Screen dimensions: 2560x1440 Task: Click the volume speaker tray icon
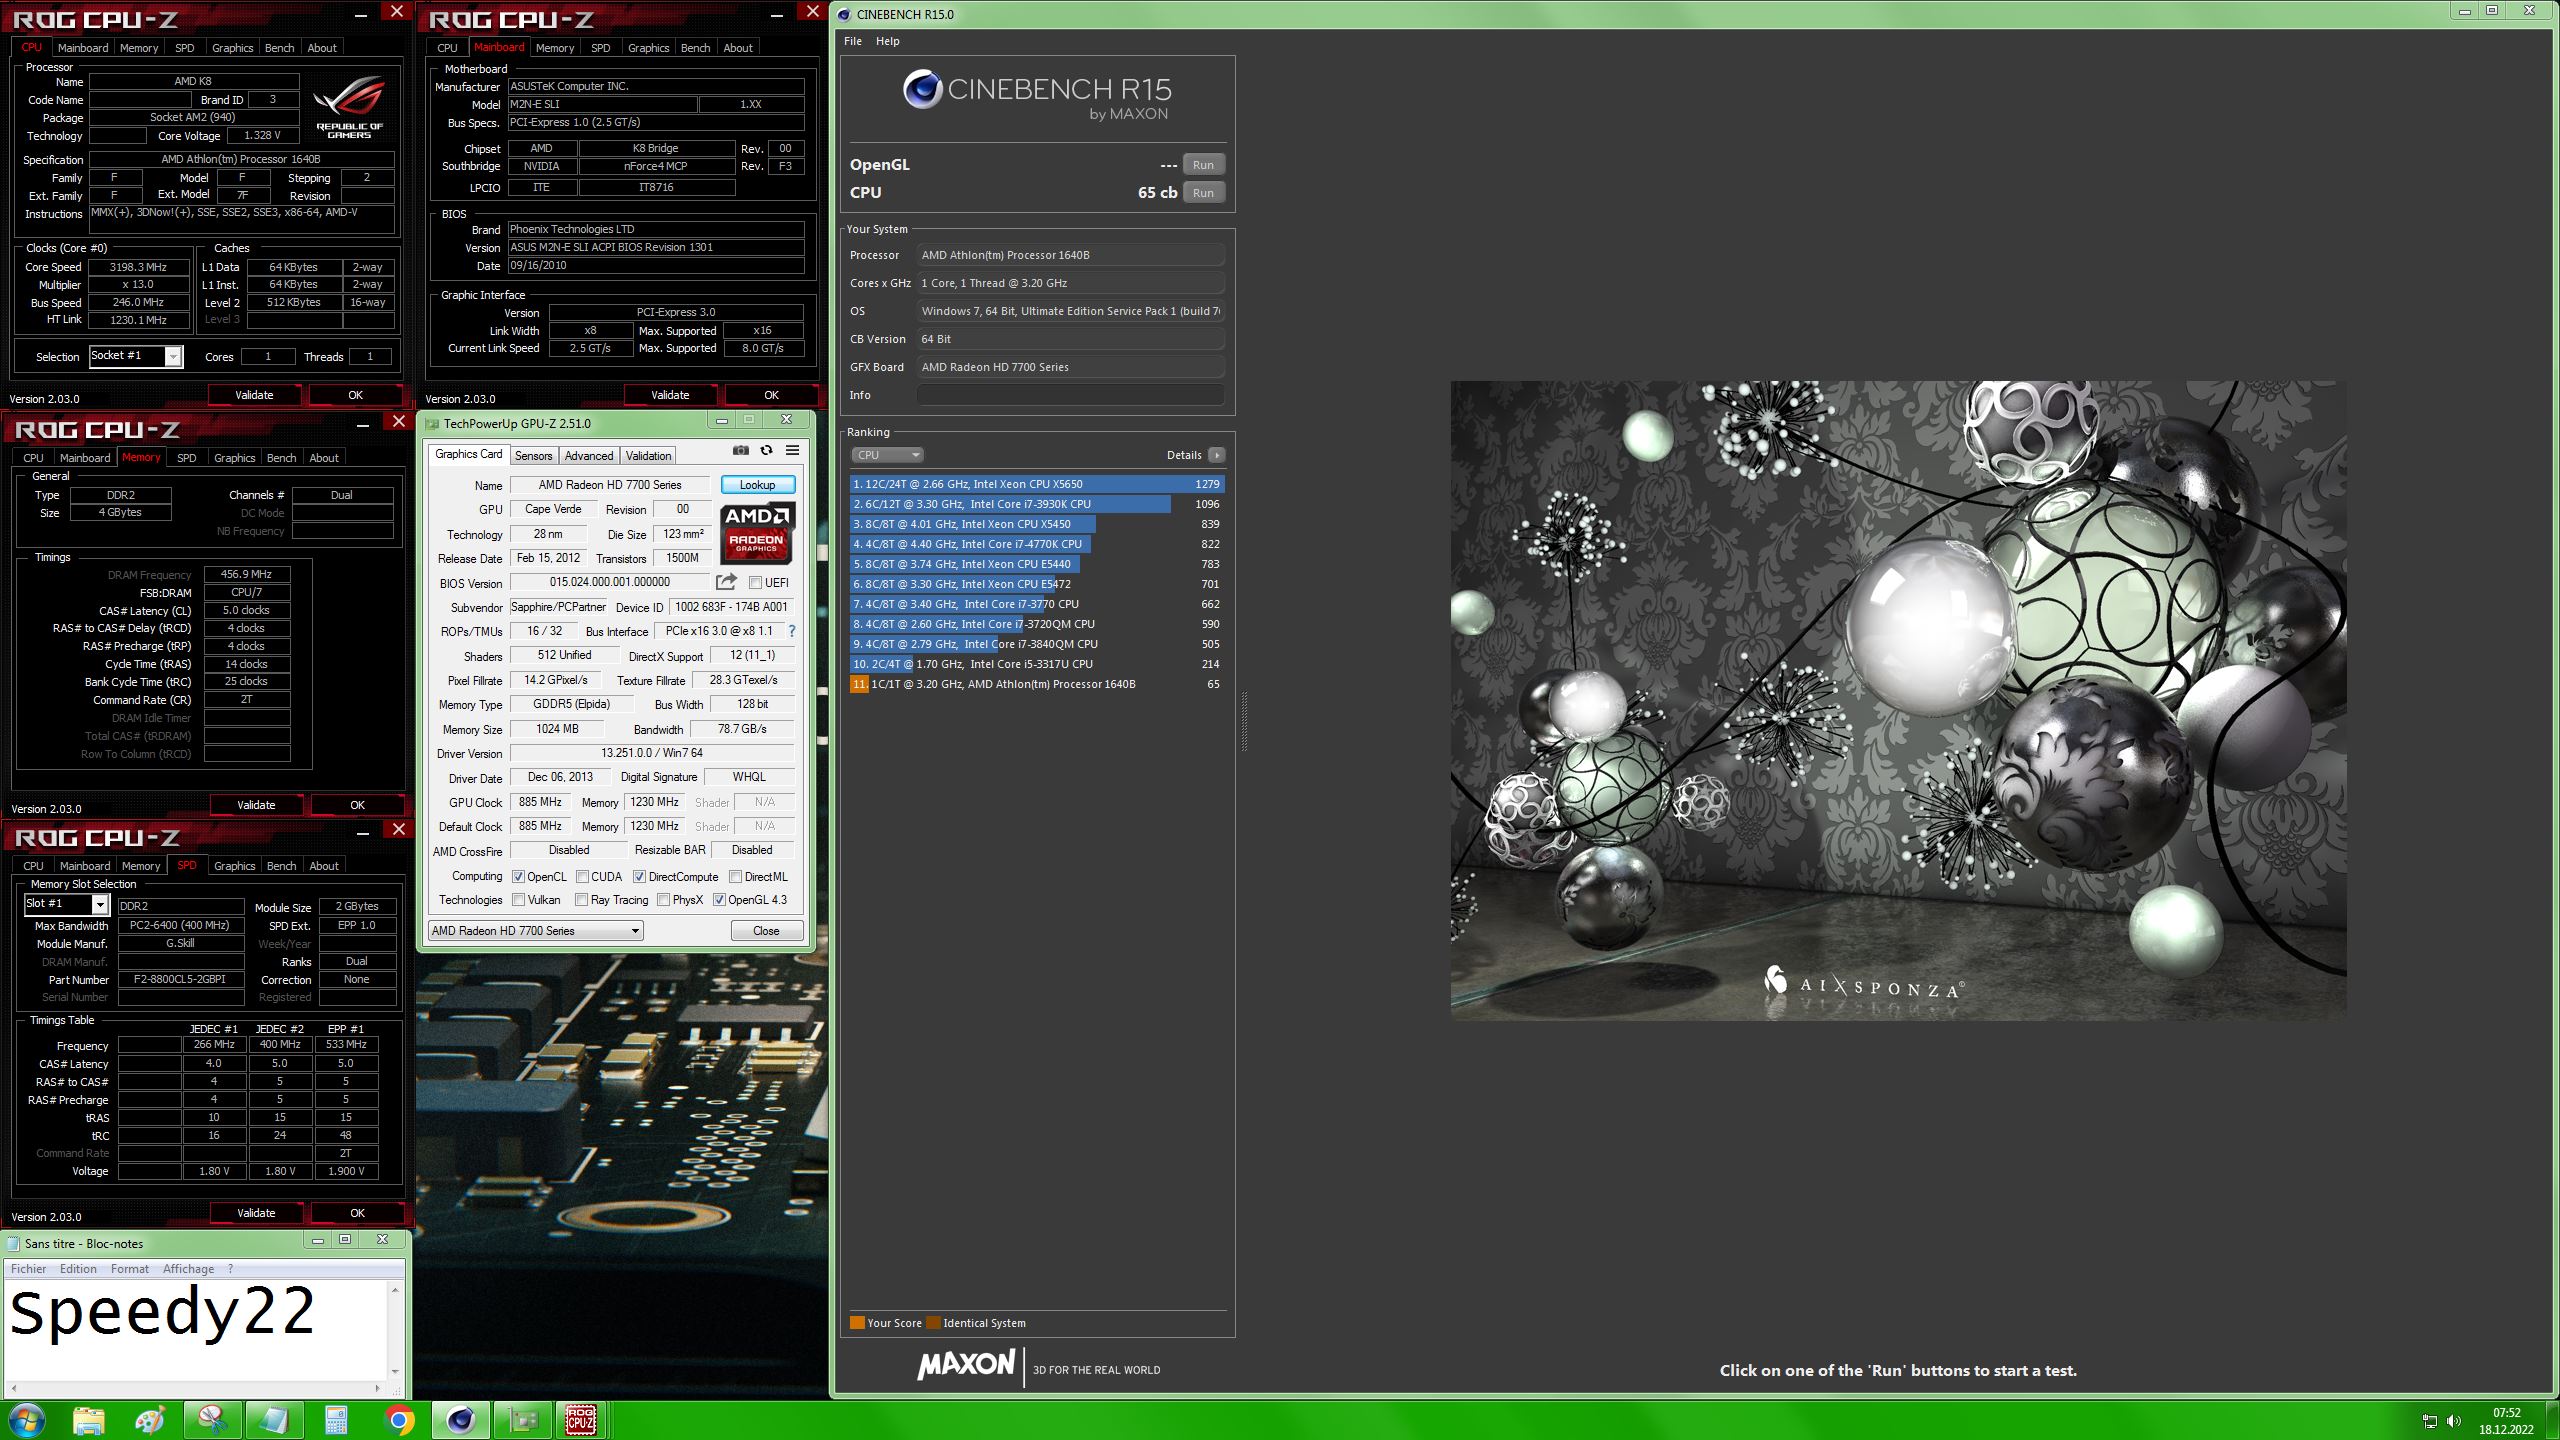coord(2454,1421)
